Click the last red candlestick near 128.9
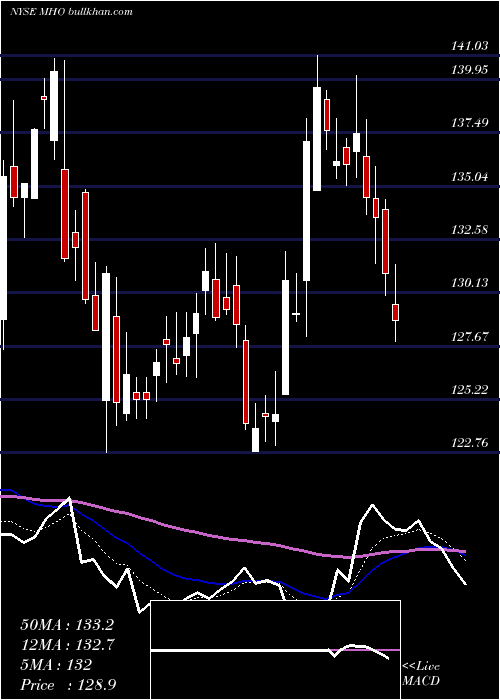Viewport: 500px width, 700px height. pos(395,312)
